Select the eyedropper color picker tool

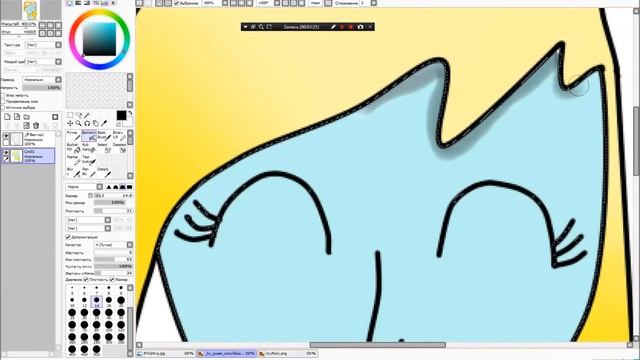[104, 123]
